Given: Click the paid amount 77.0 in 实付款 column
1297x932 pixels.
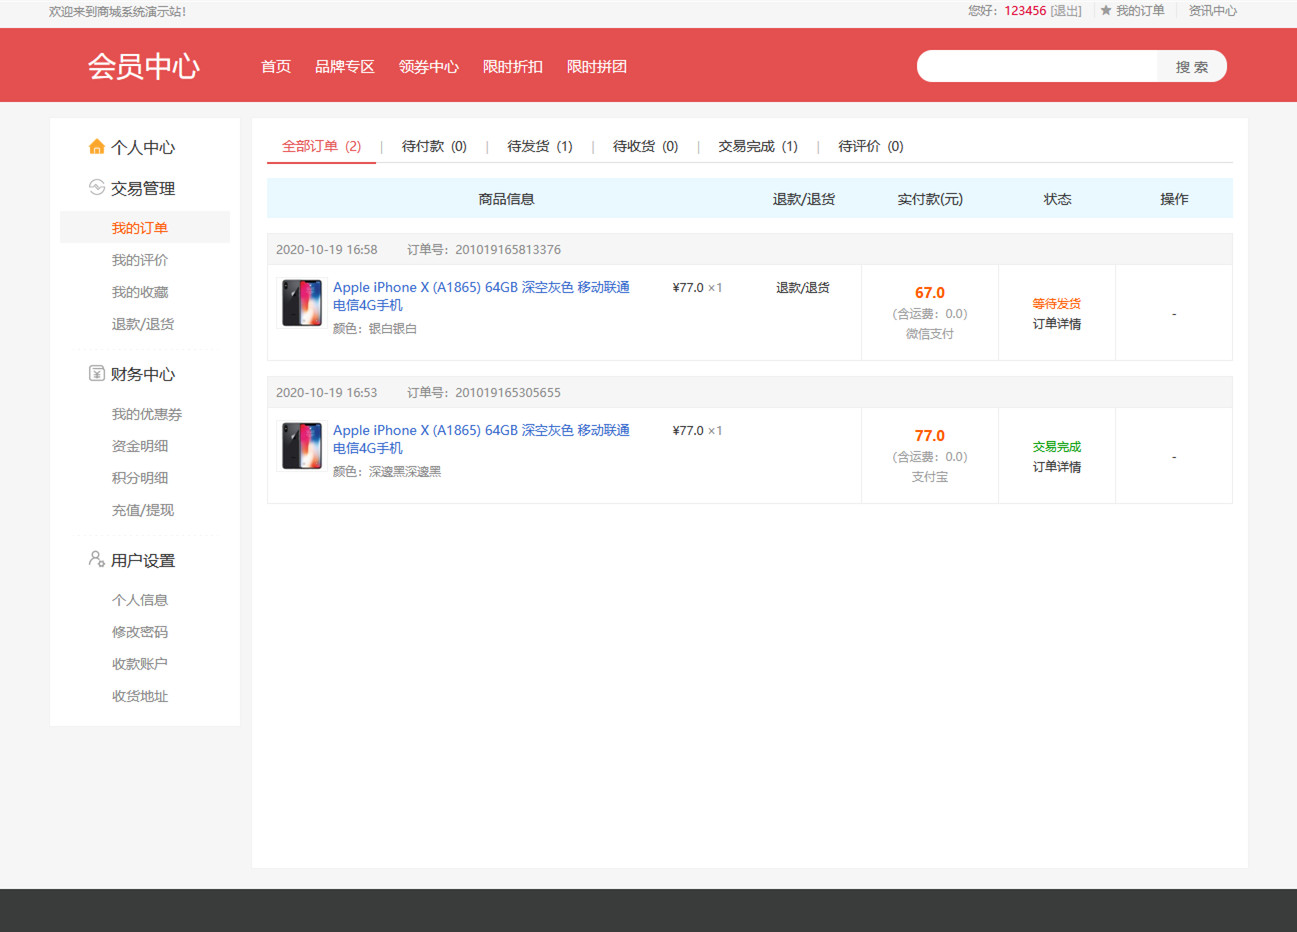Looking at the screenshot, I should pyautogui.click(x=930, y=436).
